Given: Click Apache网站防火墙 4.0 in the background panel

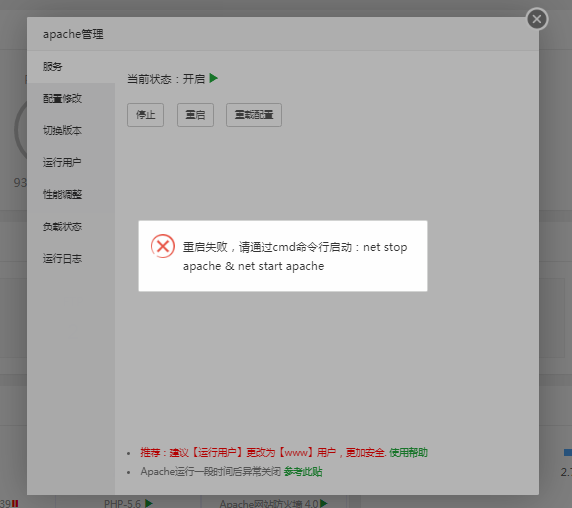Looking at the screenshot, I should pyautogui.click(x=269, y=504).
